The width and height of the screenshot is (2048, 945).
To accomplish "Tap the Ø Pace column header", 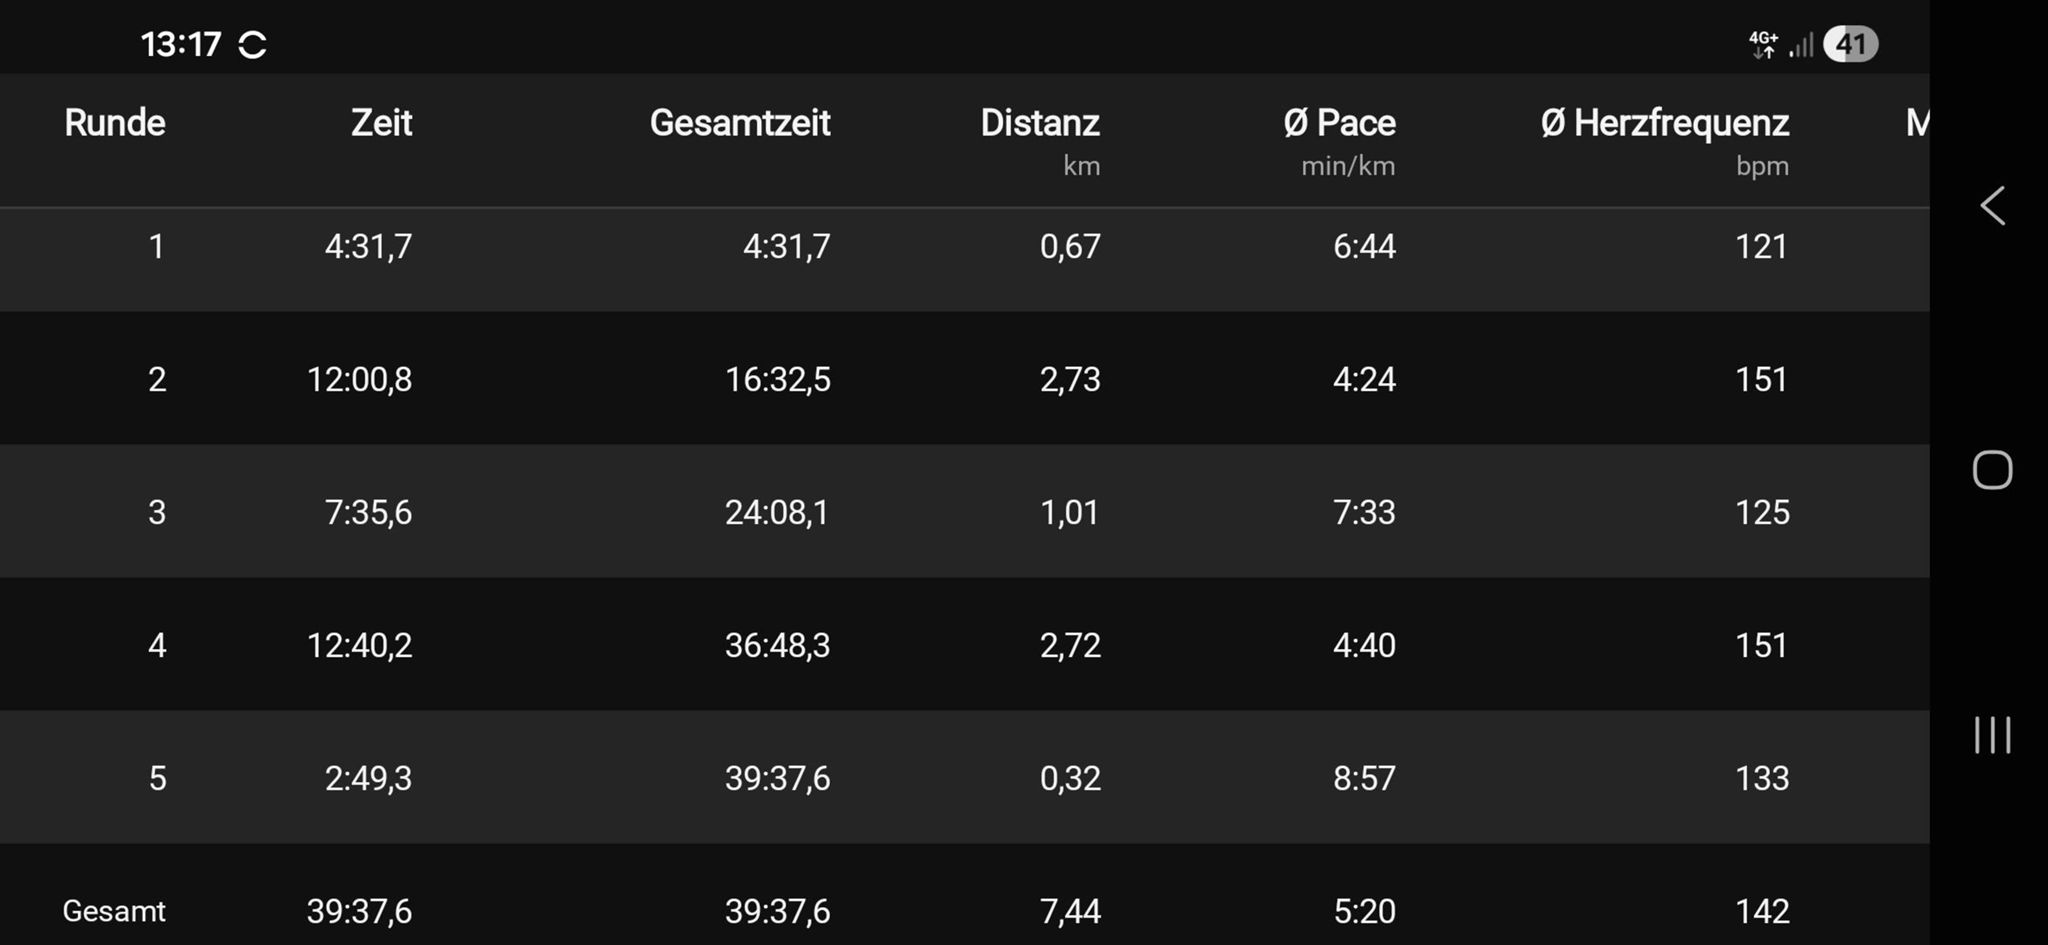I will (1340, 123).
